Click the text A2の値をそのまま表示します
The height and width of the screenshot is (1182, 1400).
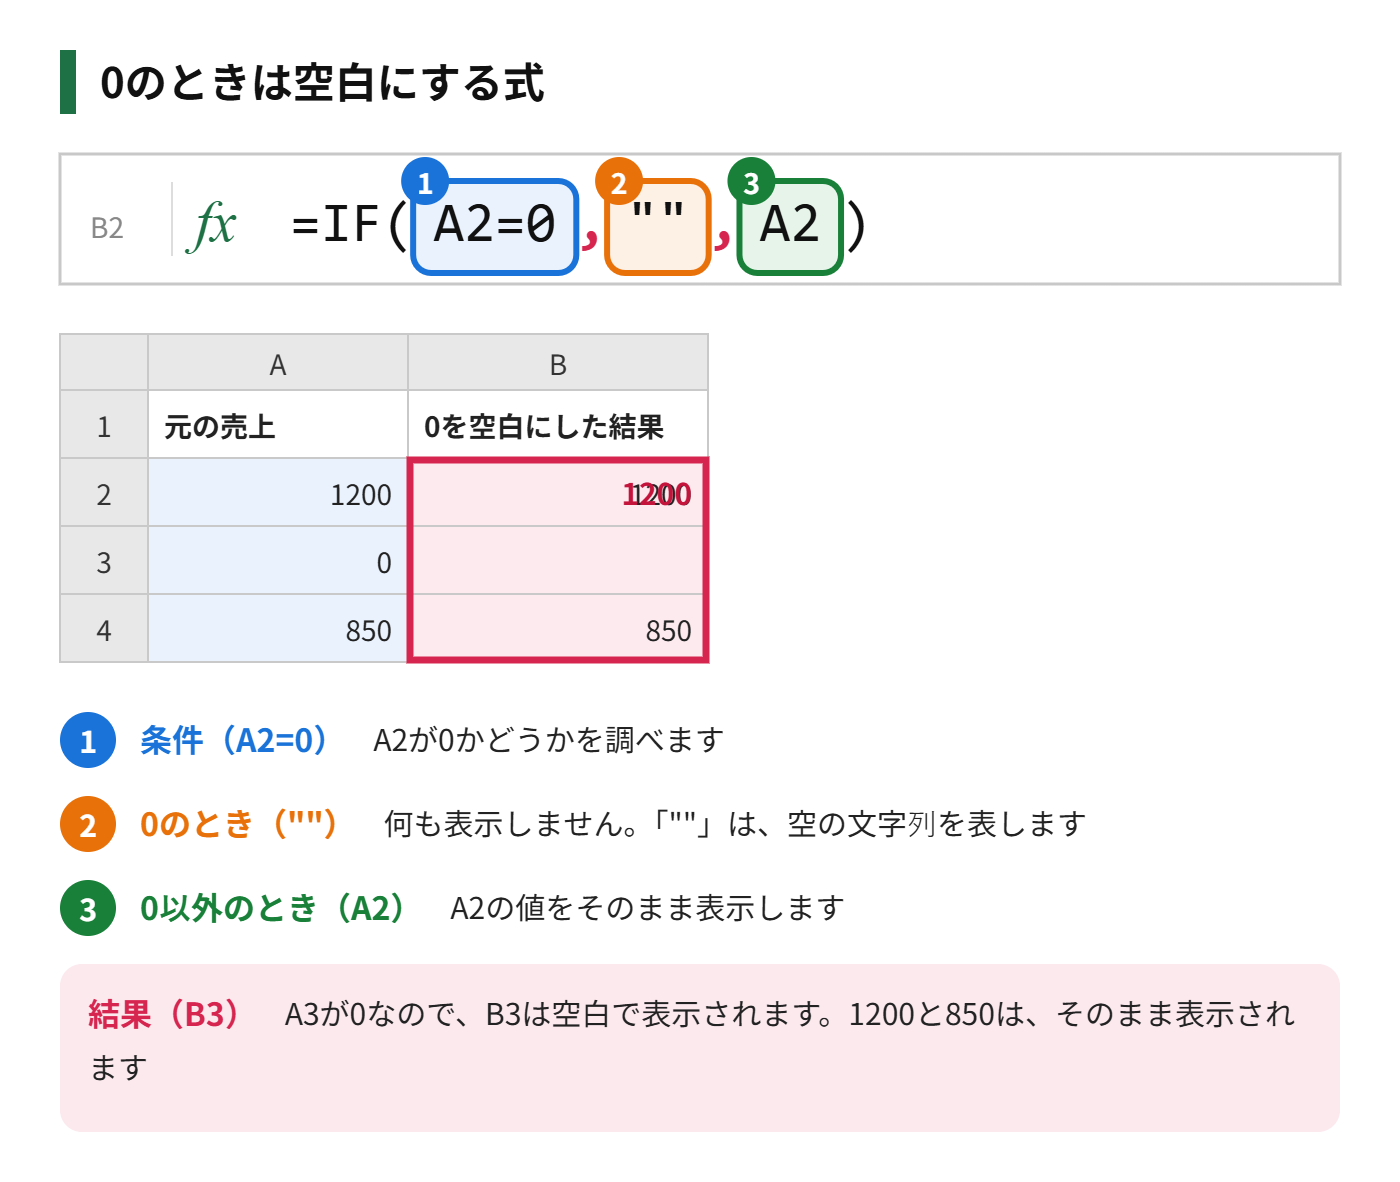(x=647, y=908)
